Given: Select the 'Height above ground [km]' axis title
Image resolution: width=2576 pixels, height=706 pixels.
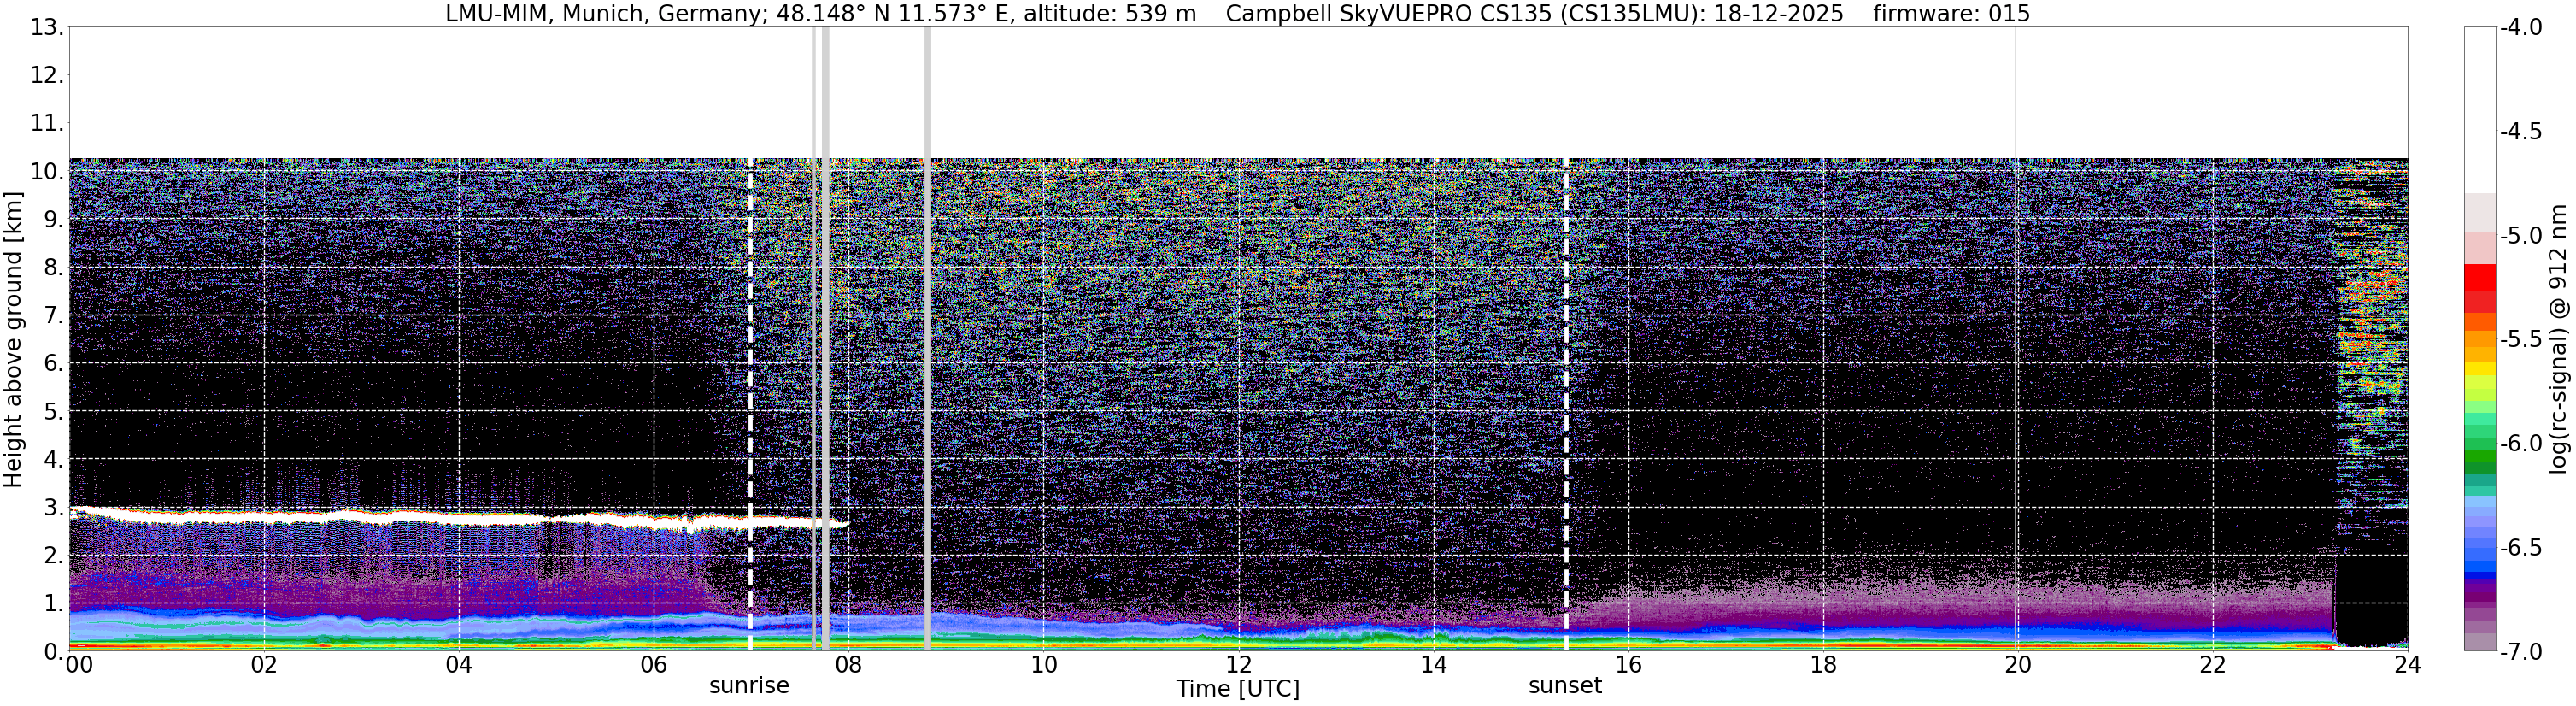Looking at the screenshot, I should tap(13, 340).
